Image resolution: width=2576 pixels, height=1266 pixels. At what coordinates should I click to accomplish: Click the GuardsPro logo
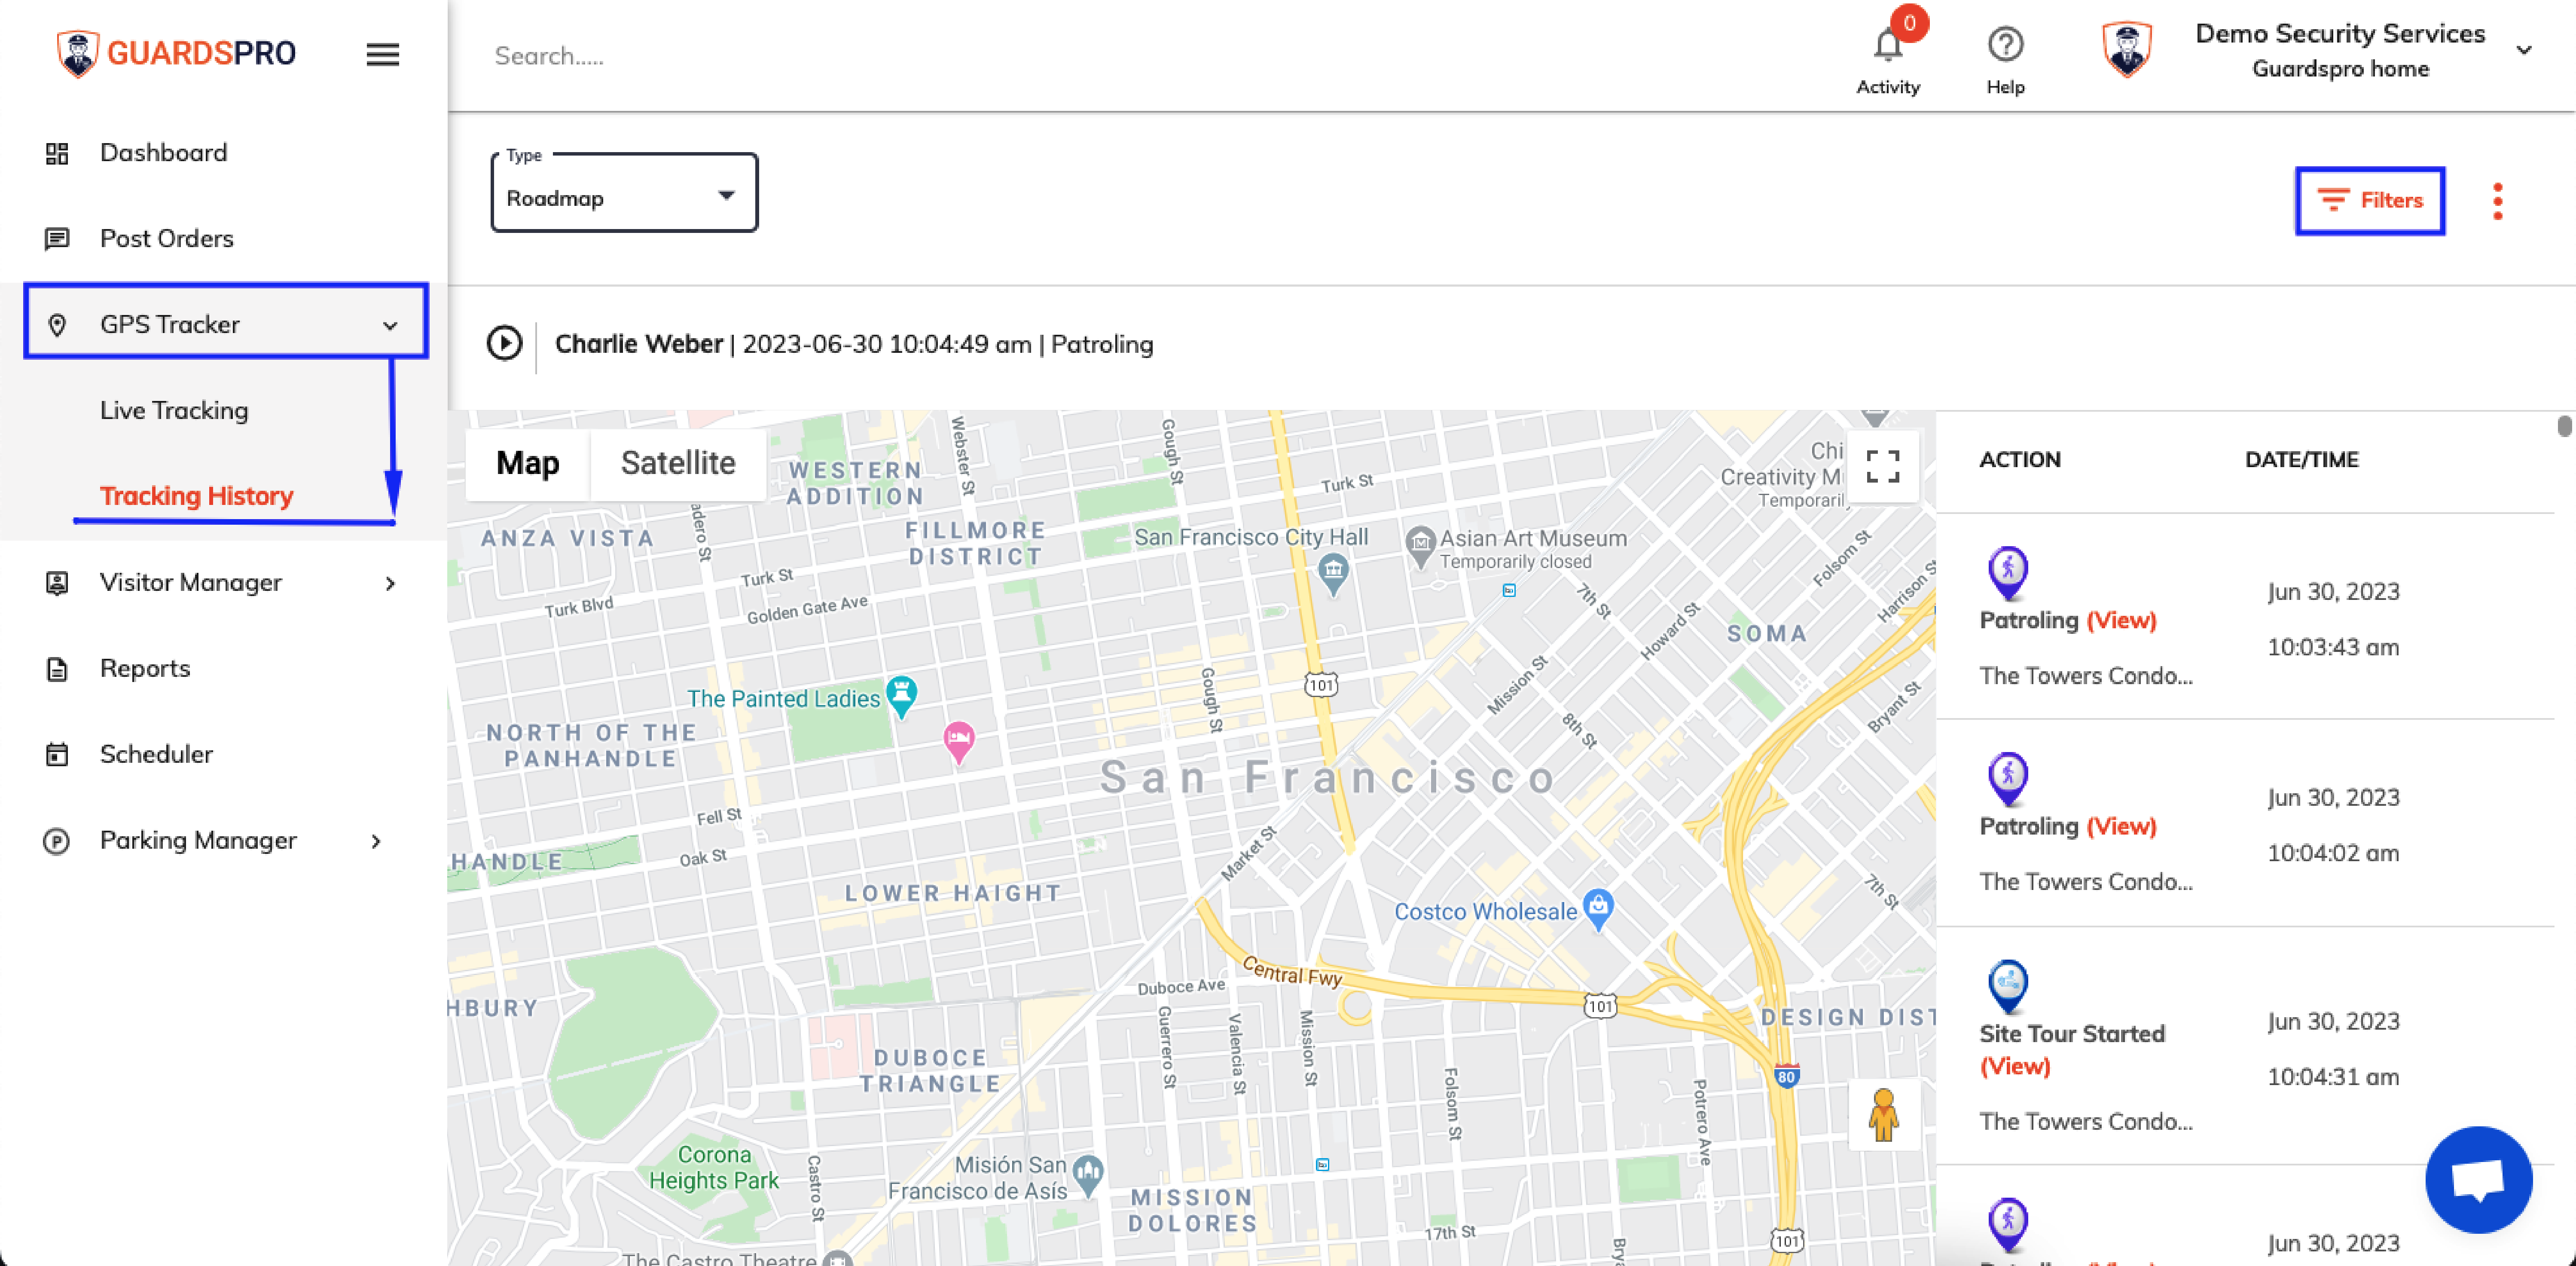[176, 53]
